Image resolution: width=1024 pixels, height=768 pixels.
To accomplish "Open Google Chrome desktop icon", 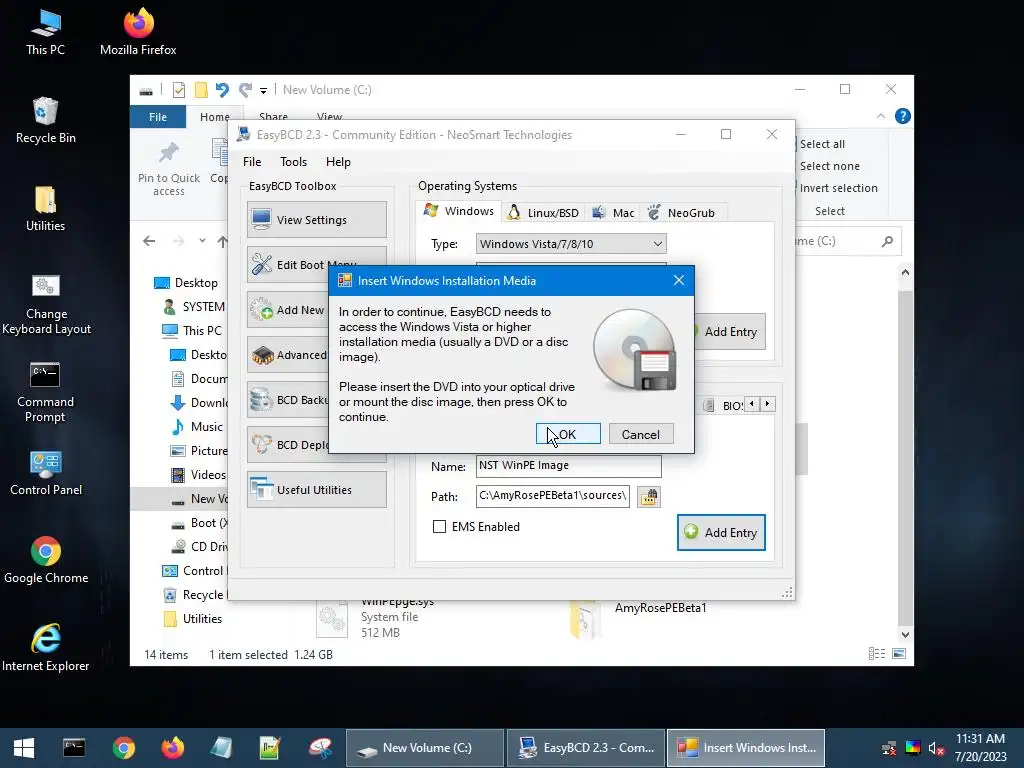I will (x=46, y=560).
